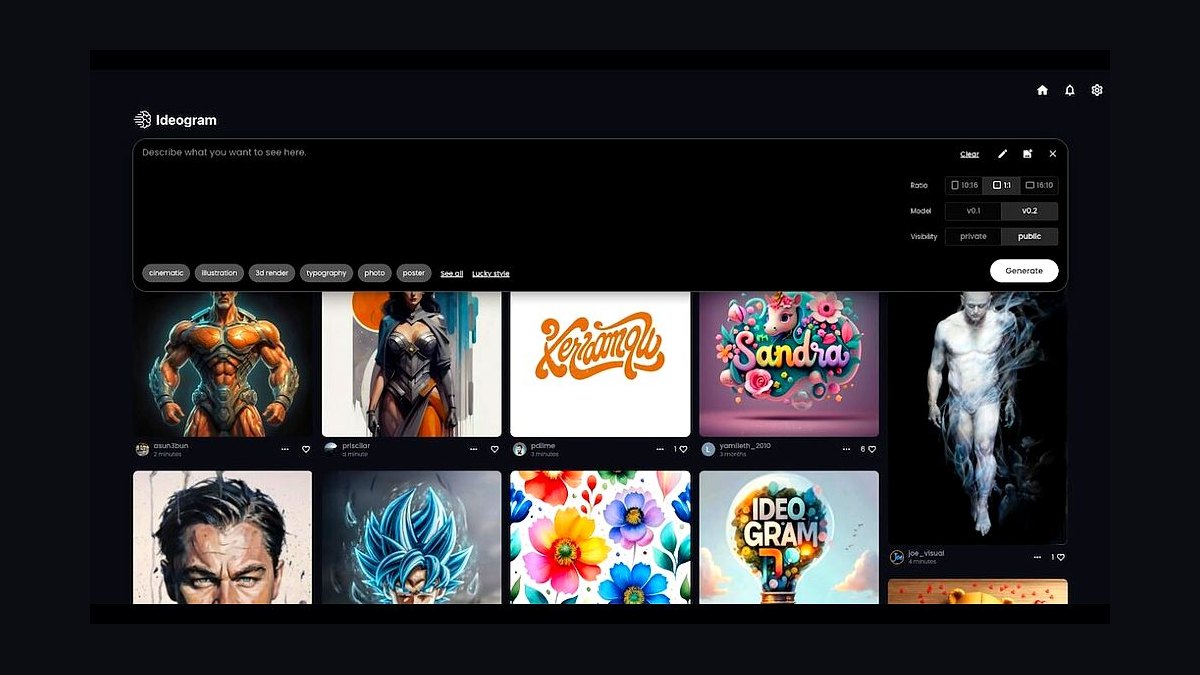Switch model to v0.2
This screenshot has width=1200, height=675.
(1029, 211)
